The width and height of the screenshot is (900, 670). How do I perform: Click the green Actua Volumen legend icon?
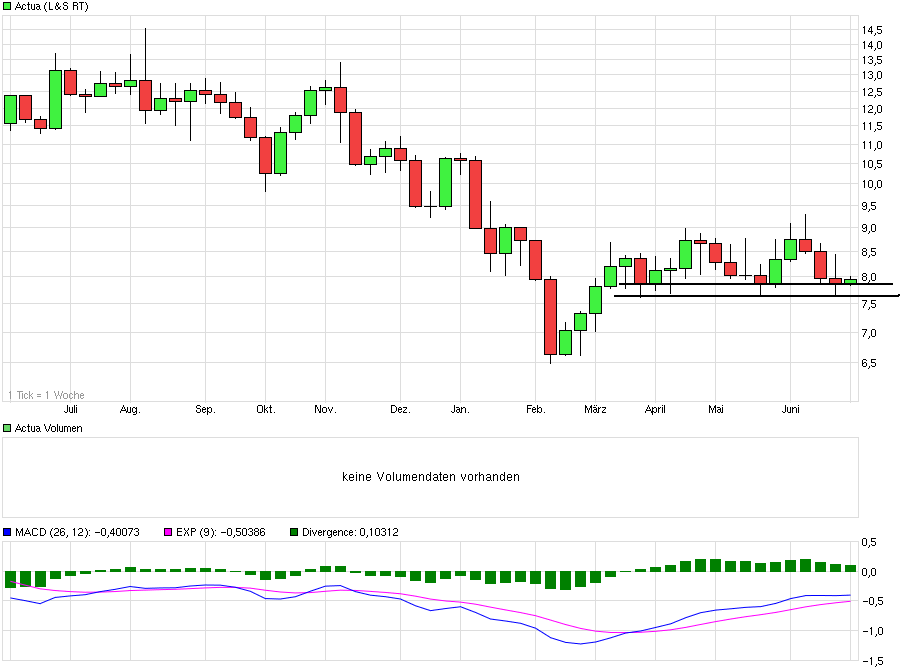coord(8,428)
